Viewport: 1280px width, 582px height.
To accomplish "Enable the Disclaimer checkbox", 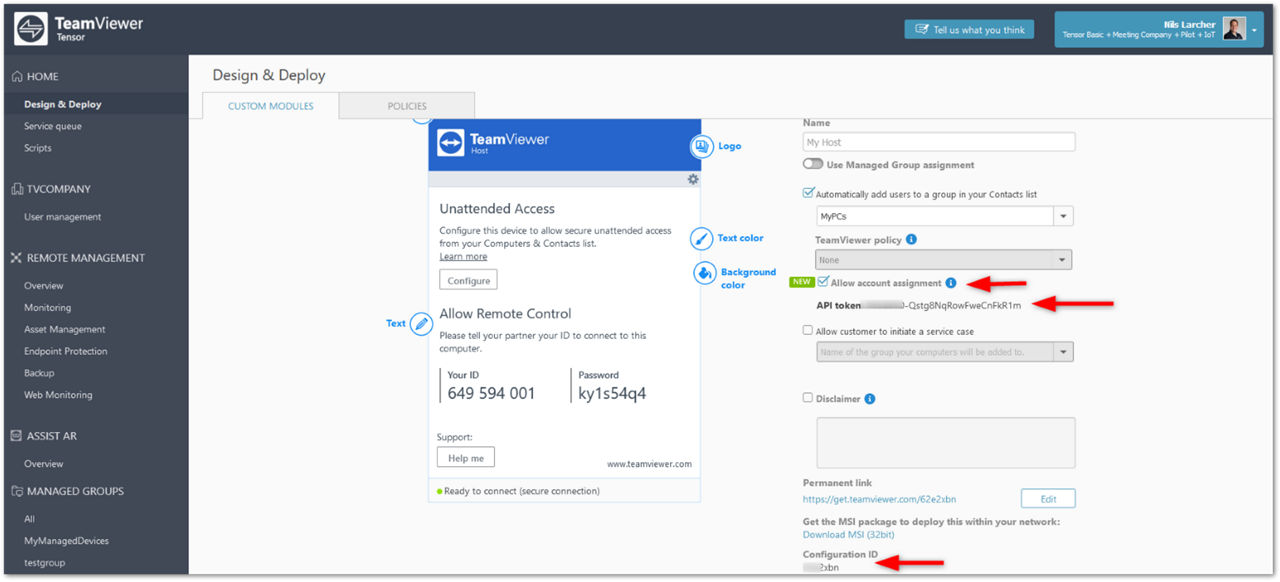I will point(808,398).
